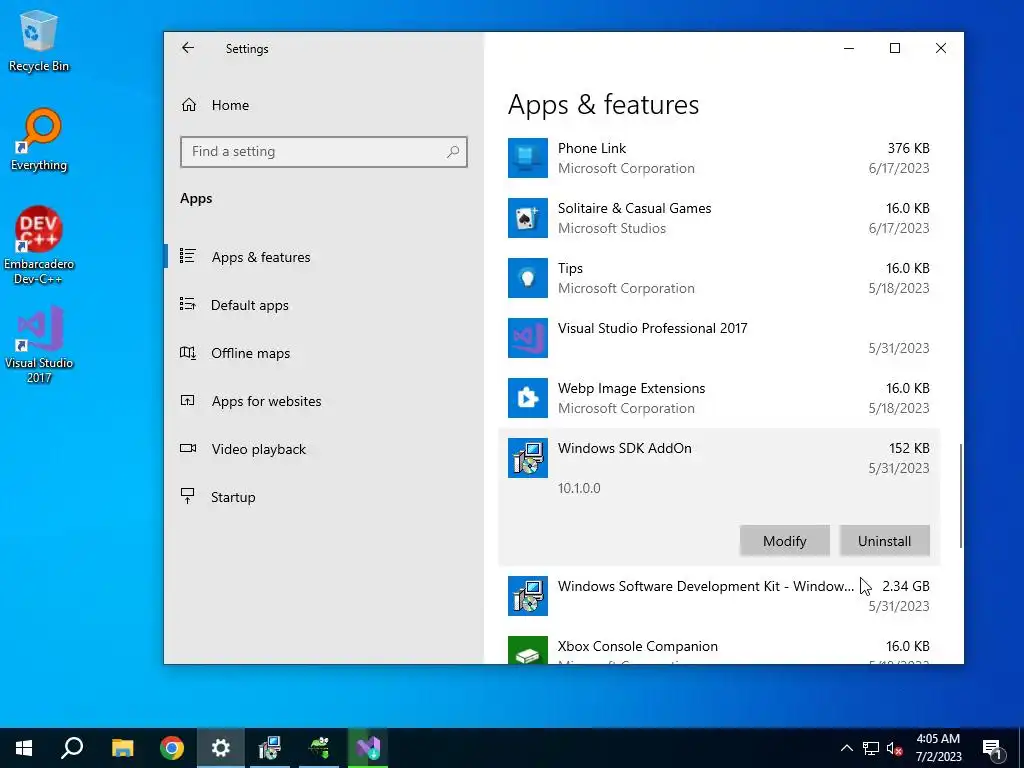1024x768 pixels.
Task: Select the Solitaire & Casual Games icon
Action: tap(528, 218)
